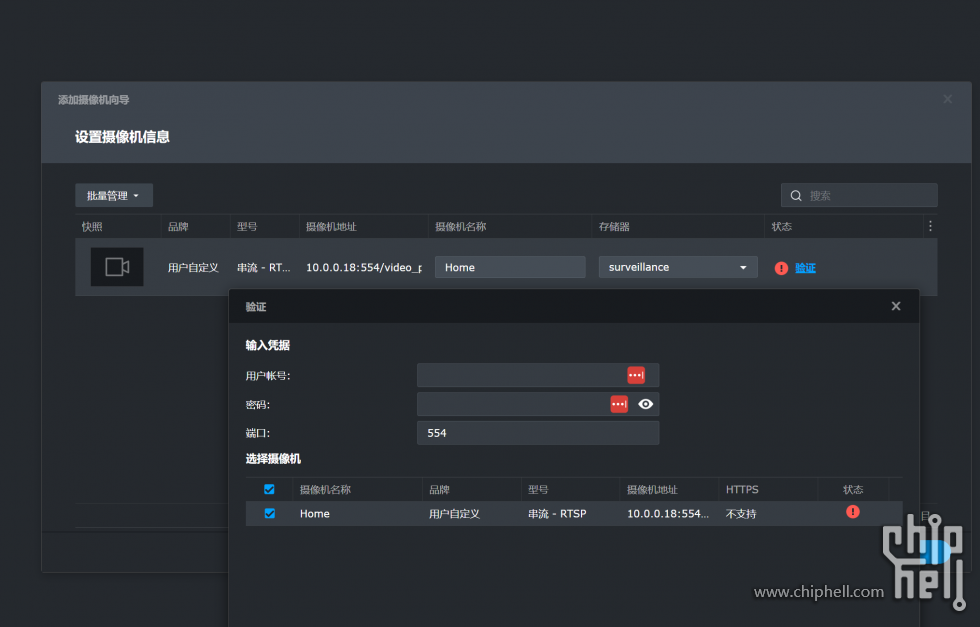Select the Home row name cell
This screenshot has width=980, height=627.
point(314,514)
